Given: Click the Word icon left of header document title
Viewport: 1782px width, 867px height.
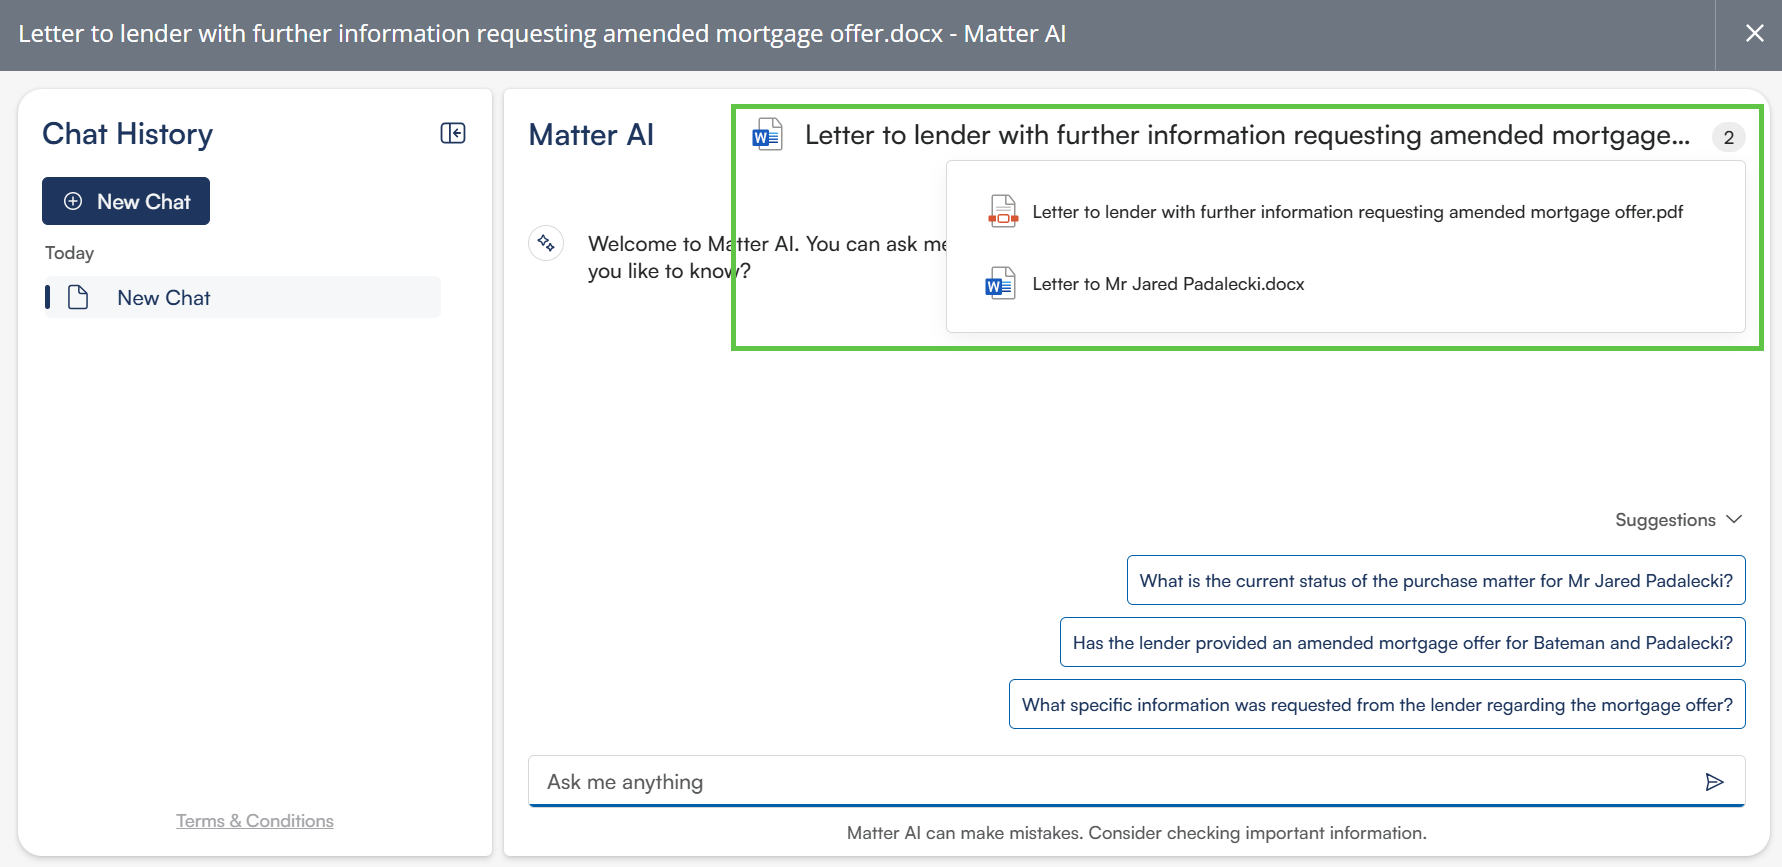Looking at the screenshot, I should [767, 135].
